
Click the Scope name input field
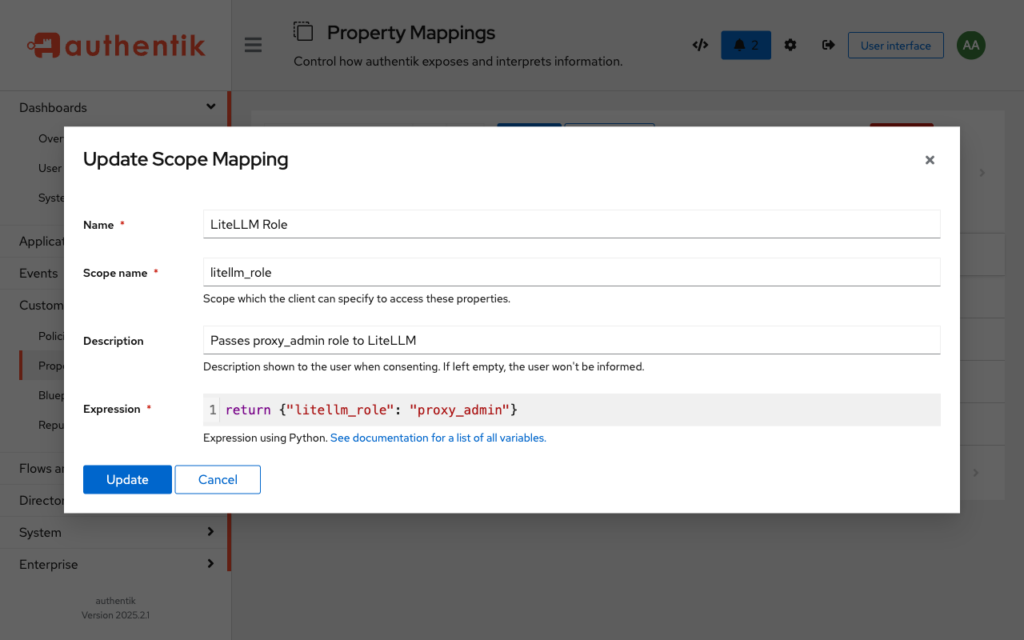pyautogui.click(x=571, y=272)
